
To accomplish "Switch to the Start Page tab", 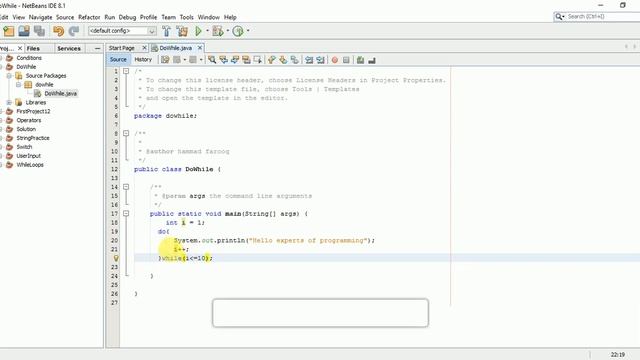I will pyautogui.click(x=122, y=48).
